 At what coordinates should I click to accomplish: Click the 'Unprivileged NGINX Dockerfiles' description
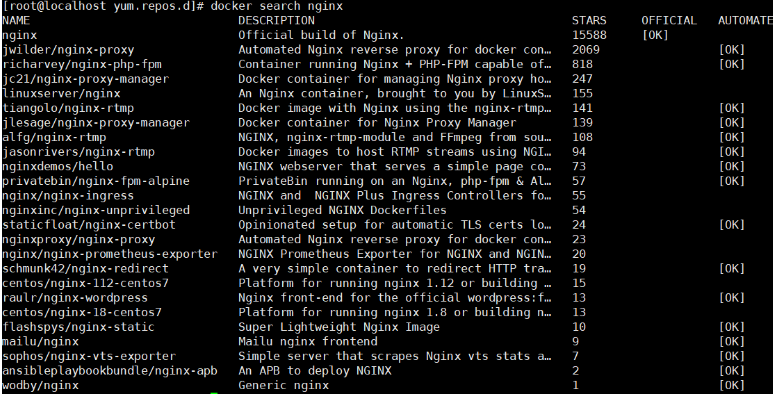coord(342,210)
